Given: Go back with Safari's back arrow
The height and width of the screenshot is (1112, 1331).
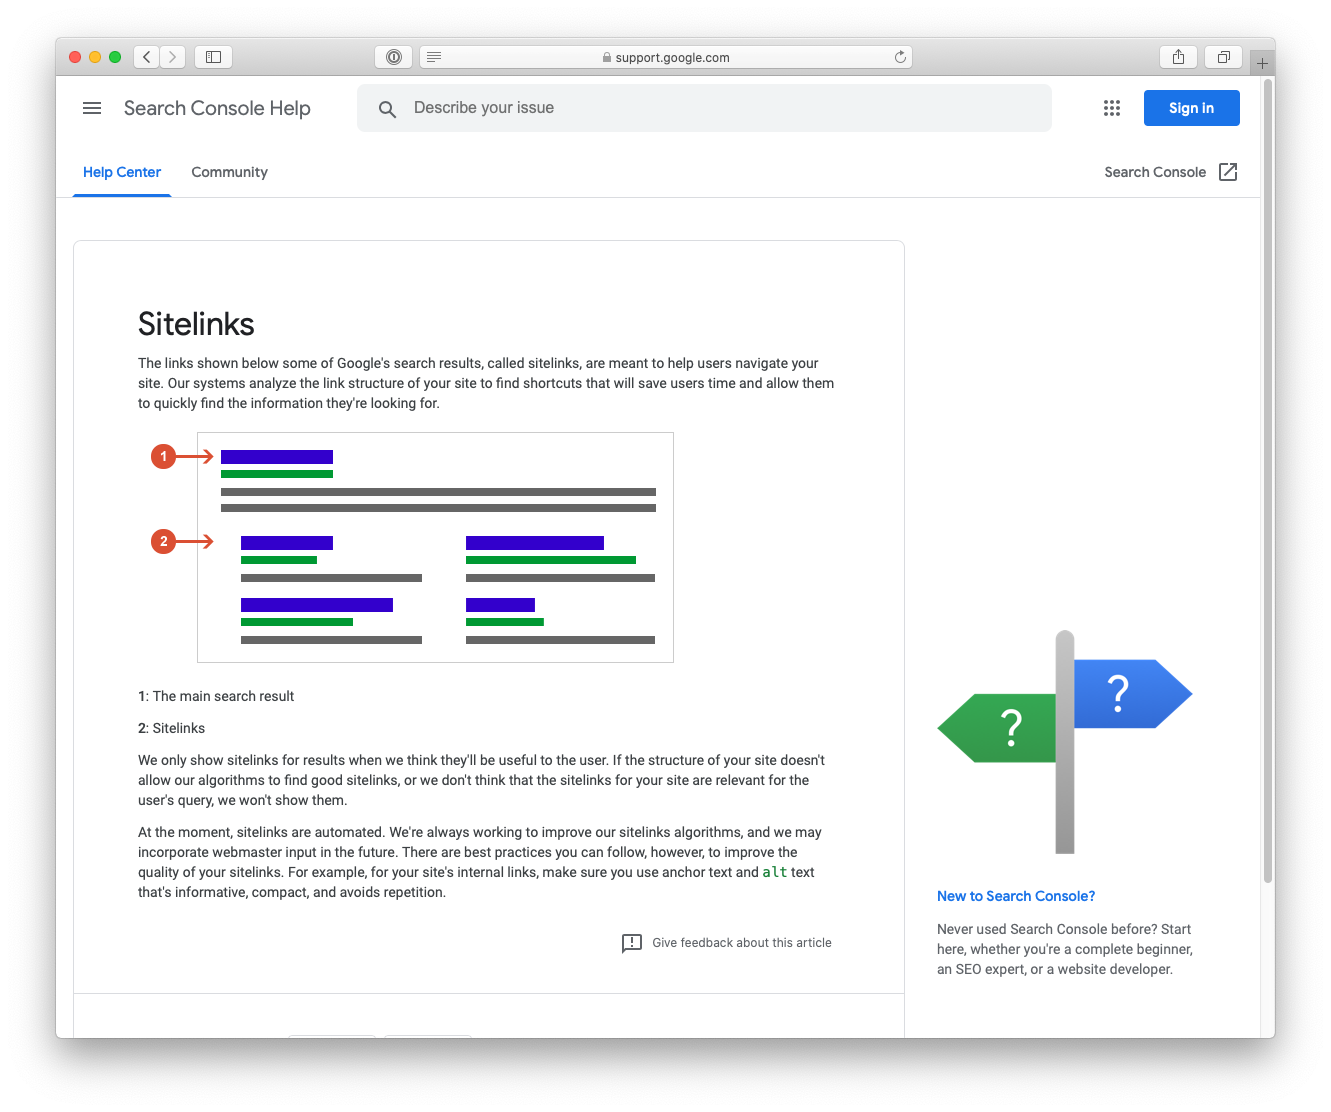Looking at the screenshot, I should click(x=147, y=57).
